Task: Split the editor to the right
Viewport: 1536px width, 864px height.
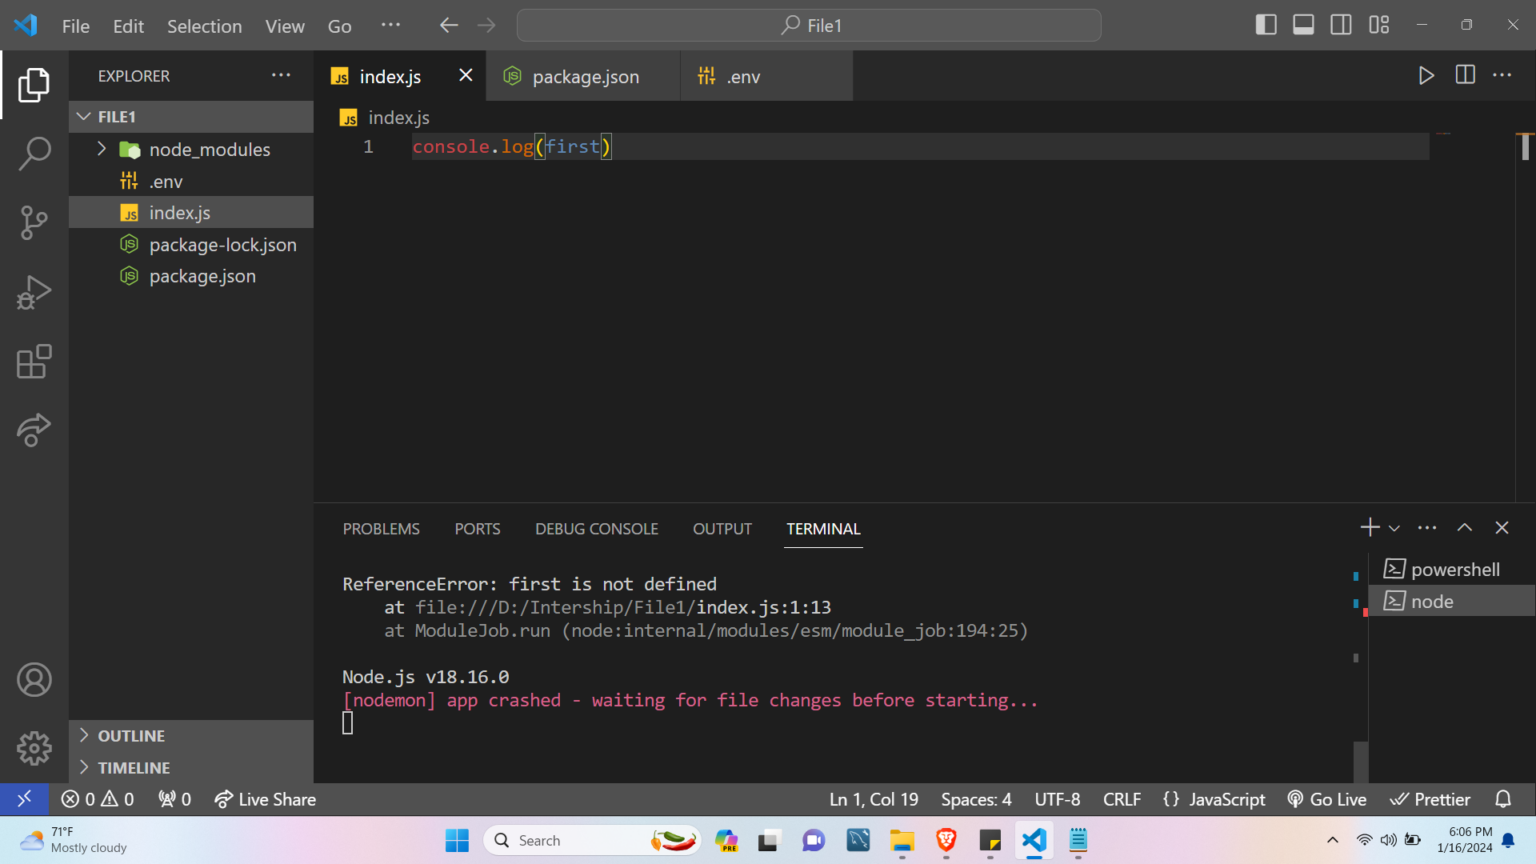Action: pyautogui.click(x=1464, y=75)
